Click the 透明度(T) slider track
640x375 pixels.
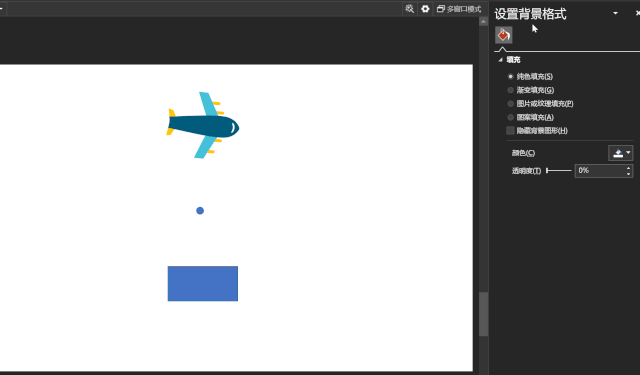pos(559,171)
